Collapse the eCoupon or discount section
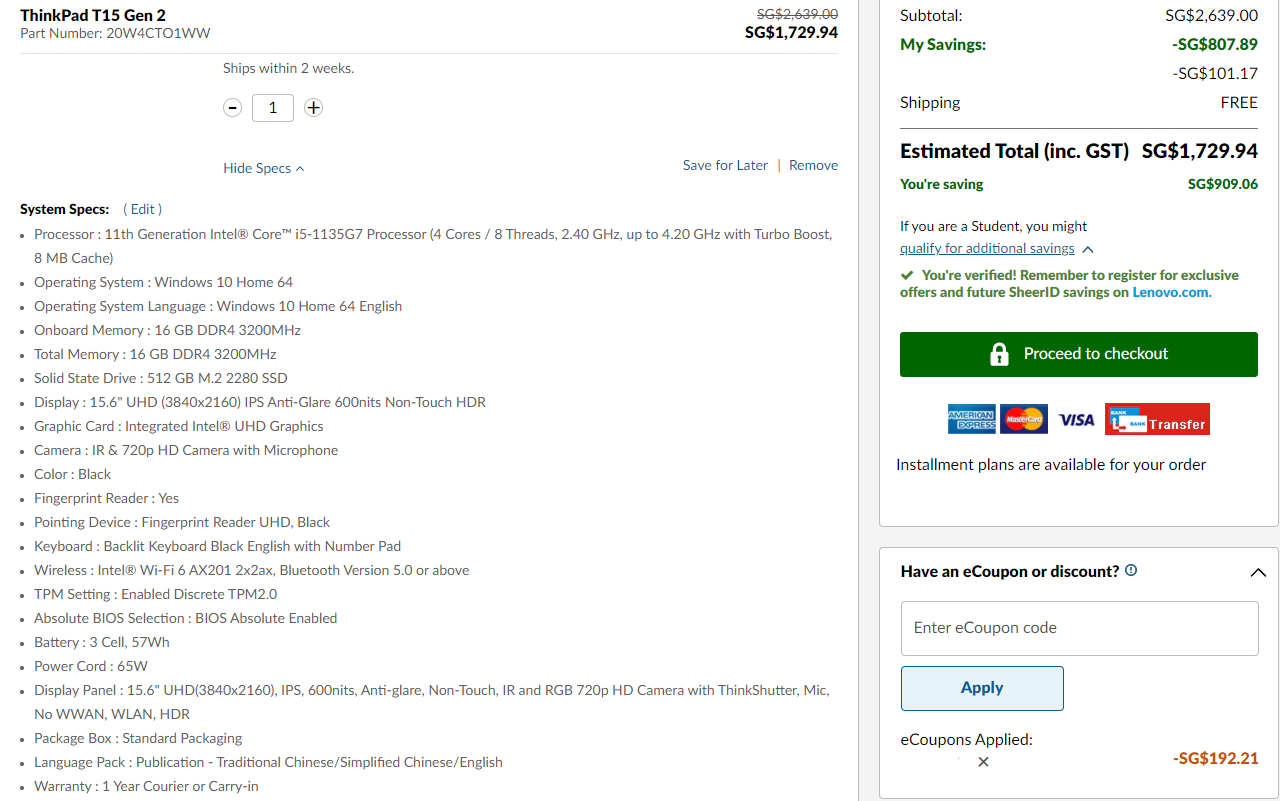This screenshot has width=1280, height=801. (1258, 572)
